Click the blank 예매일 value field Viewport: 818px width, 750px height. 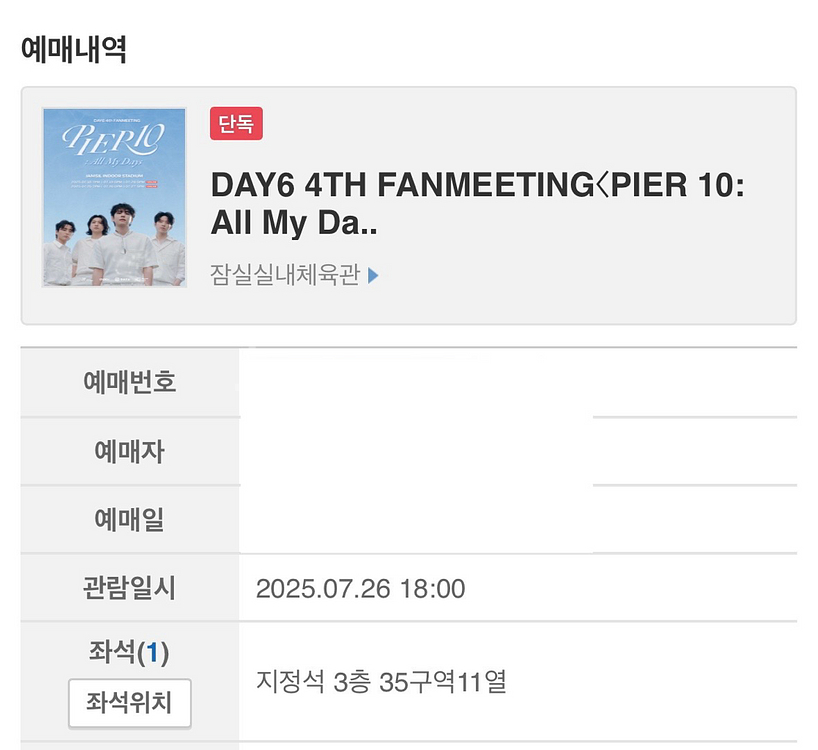(x=518, y=519)
